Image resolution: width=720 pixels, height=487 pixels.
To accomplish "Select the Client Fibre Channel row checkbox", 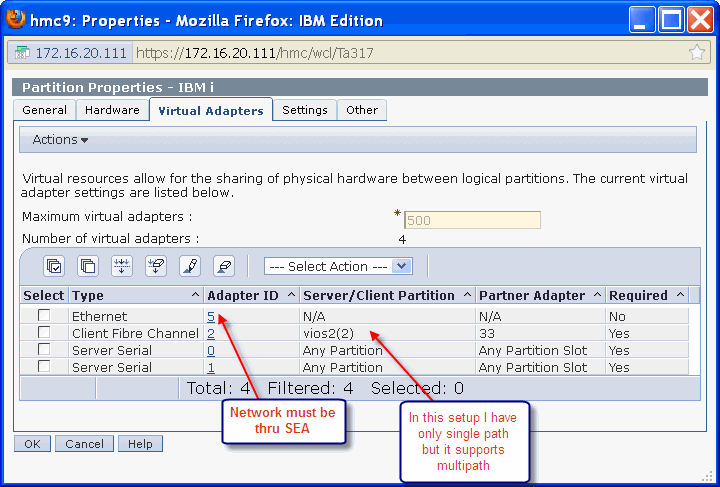I will click(x=43, y=333).
